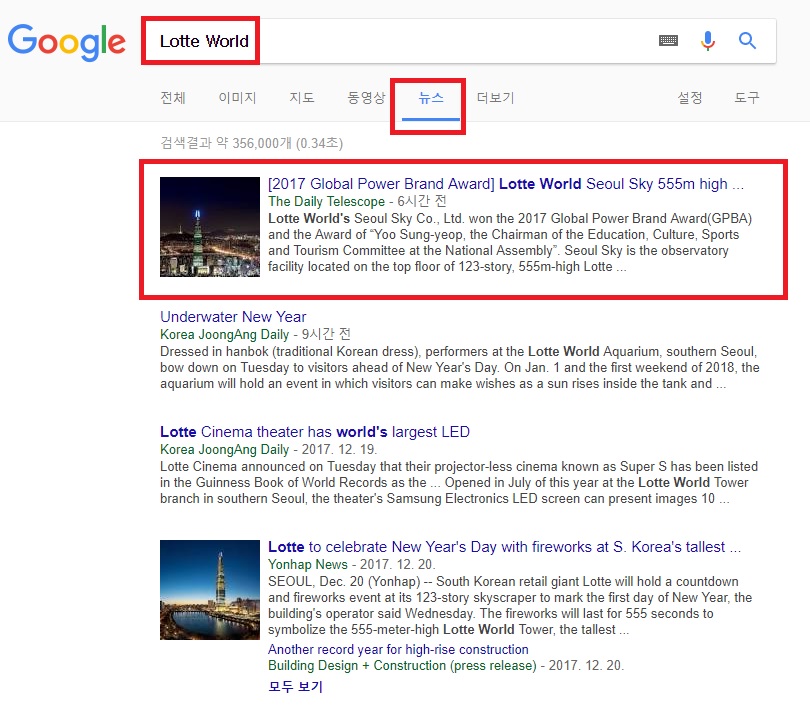The image size is (810, 709).
Task: Click Korea JoongAng Daily source under Underwater New Year
Action: [224, 334]
